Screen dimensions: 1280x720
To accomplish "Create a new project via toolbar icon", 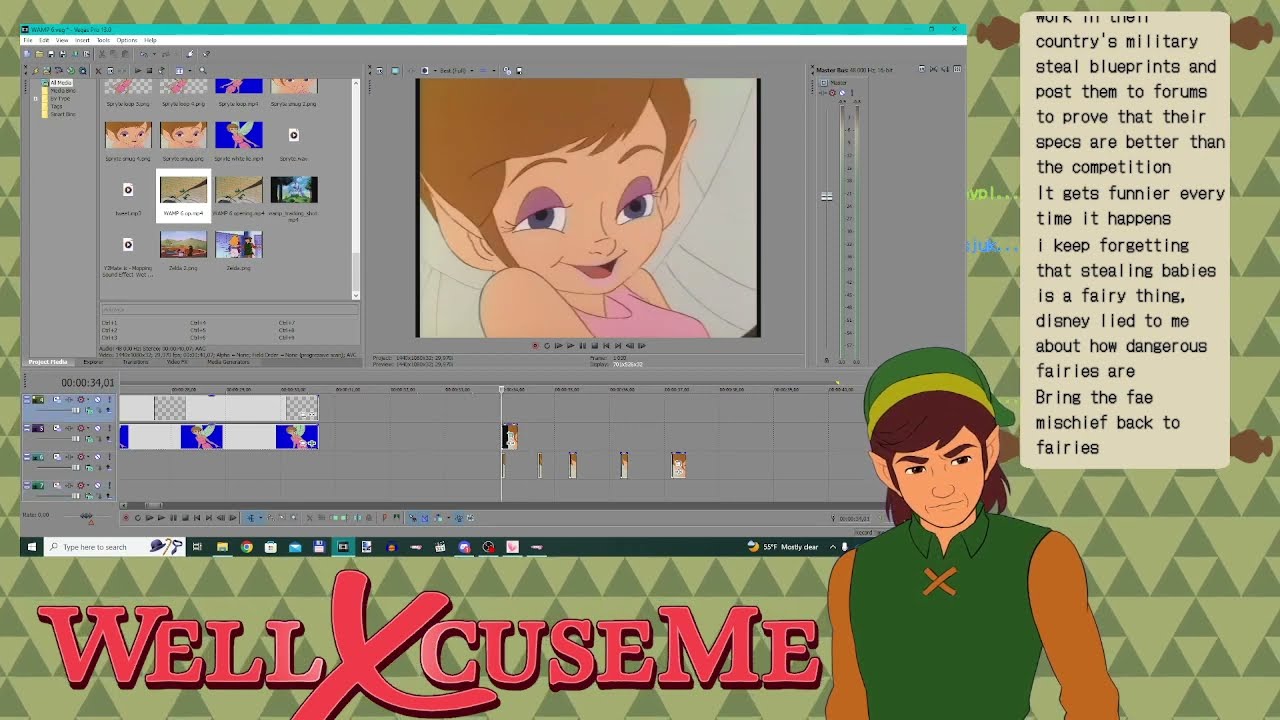I will click(27, 54).
